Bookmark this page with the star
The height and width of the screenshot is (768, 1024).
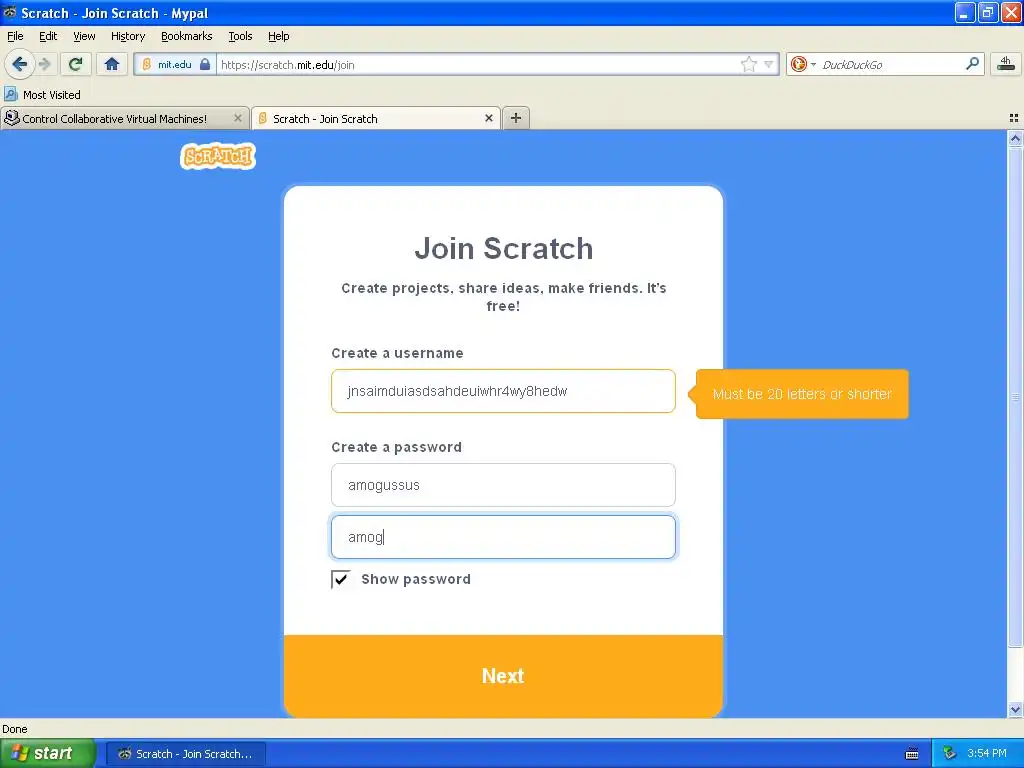748,64
